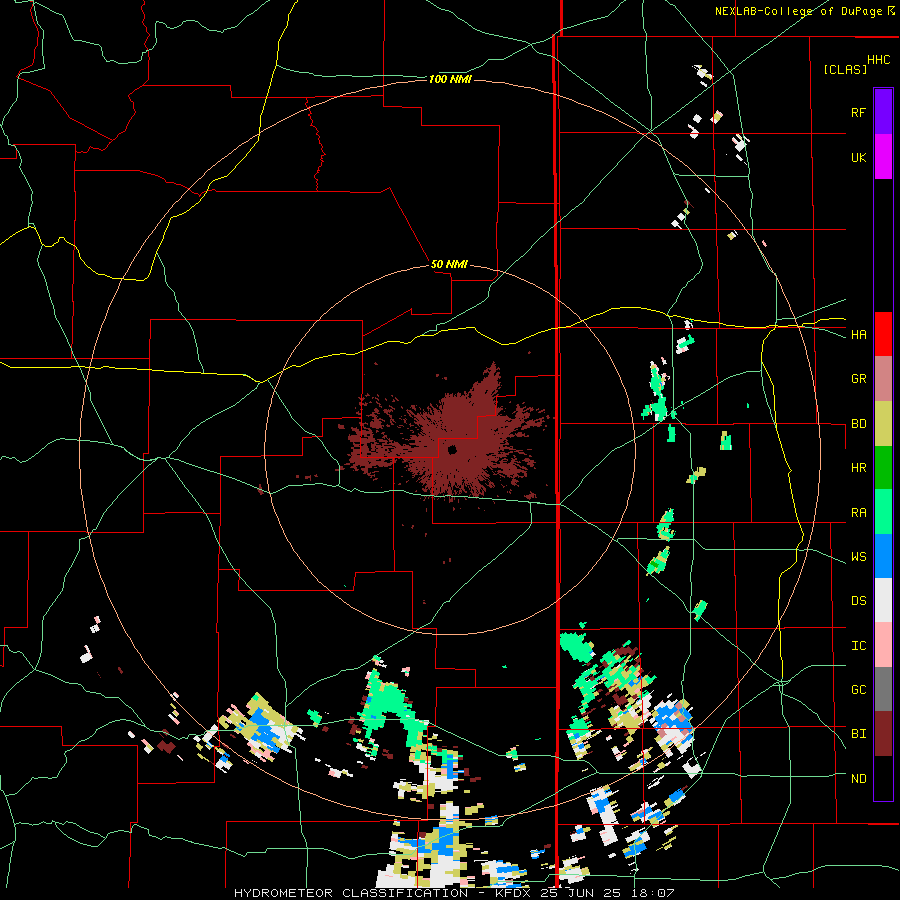The height and width of the screenshot is (900, 900).
Task: Click the '100 NMI' range ring label
Action: pyautogui.click(x=450, y=79)
